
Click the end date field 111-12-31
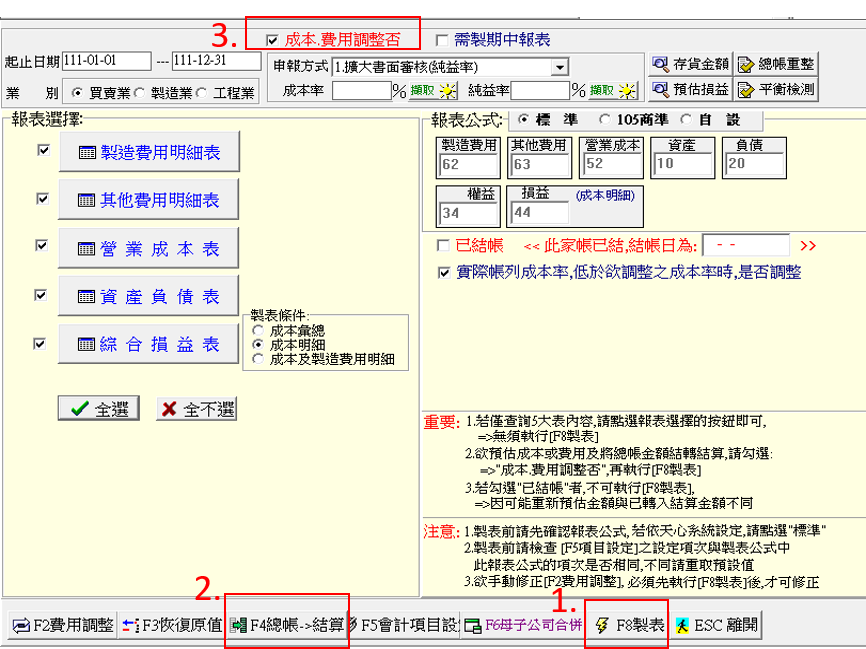coord(216,61)
